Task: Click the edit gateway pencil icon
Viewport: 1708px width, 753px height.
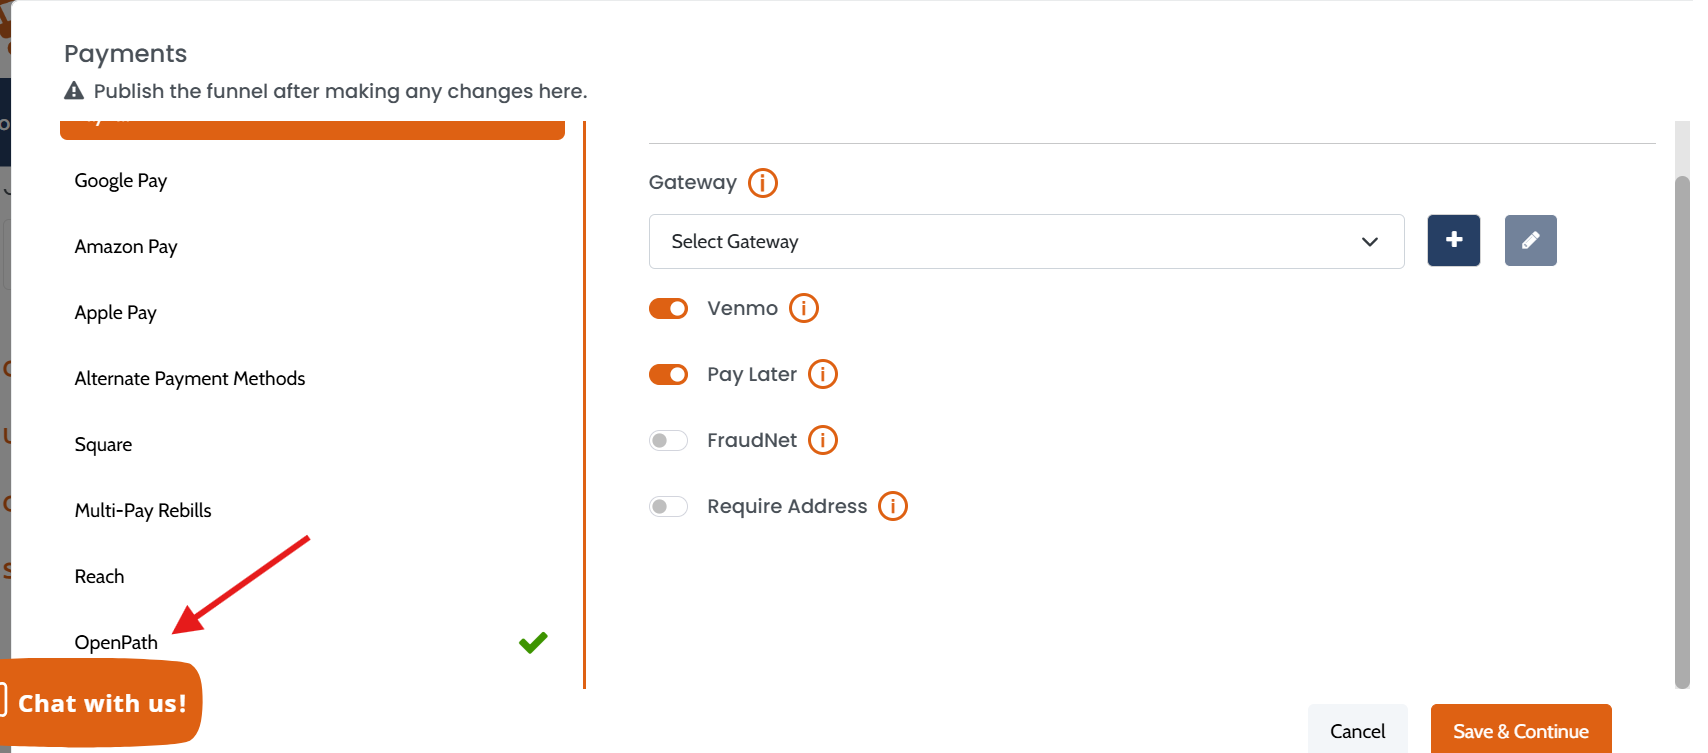Action: pyautogui.click(x=1530, y=240)
